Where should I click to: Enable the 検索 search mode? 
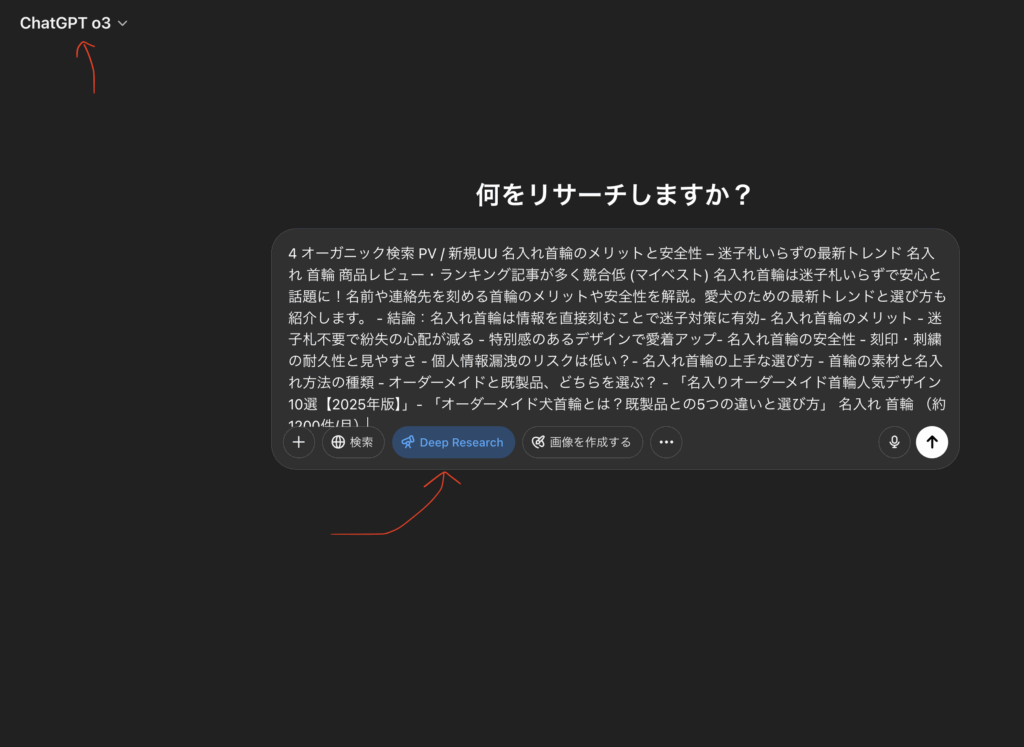pos(353,442)
